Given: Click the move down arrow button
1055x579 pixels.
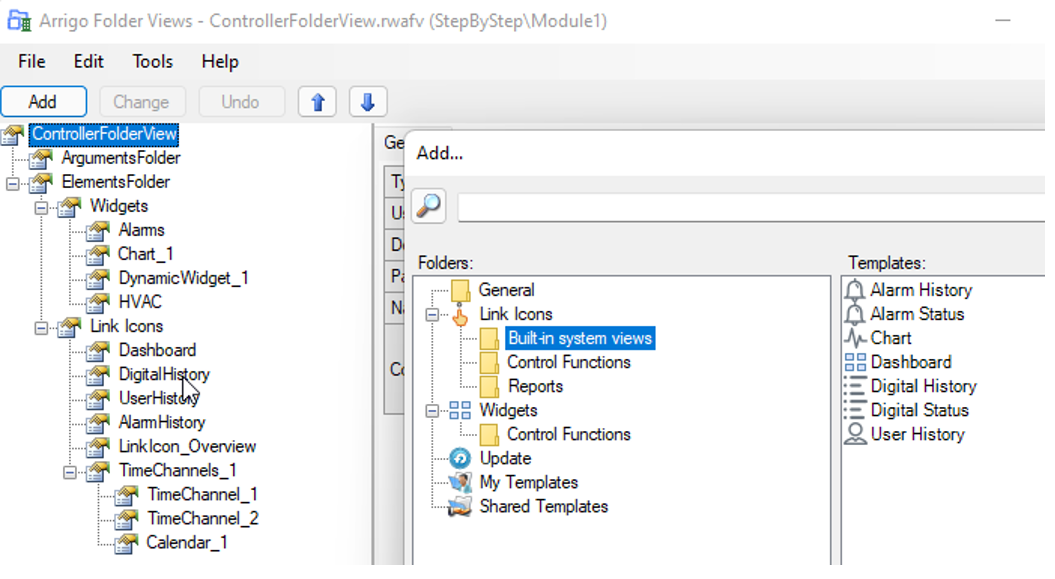Looking at the screenshot, I should tap(367, 102).
